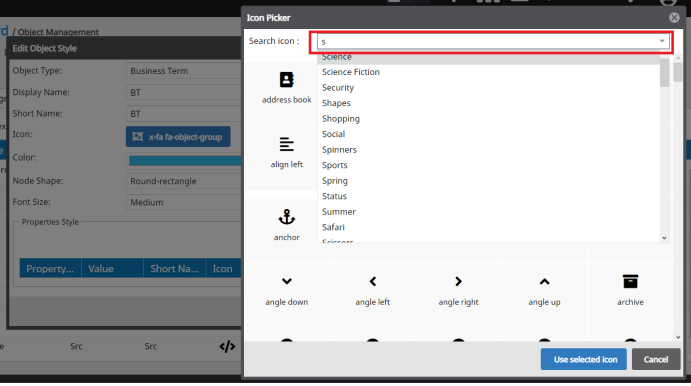Click Object Management breadcrumb text
The image size is (691, 386).
(58, 32)
